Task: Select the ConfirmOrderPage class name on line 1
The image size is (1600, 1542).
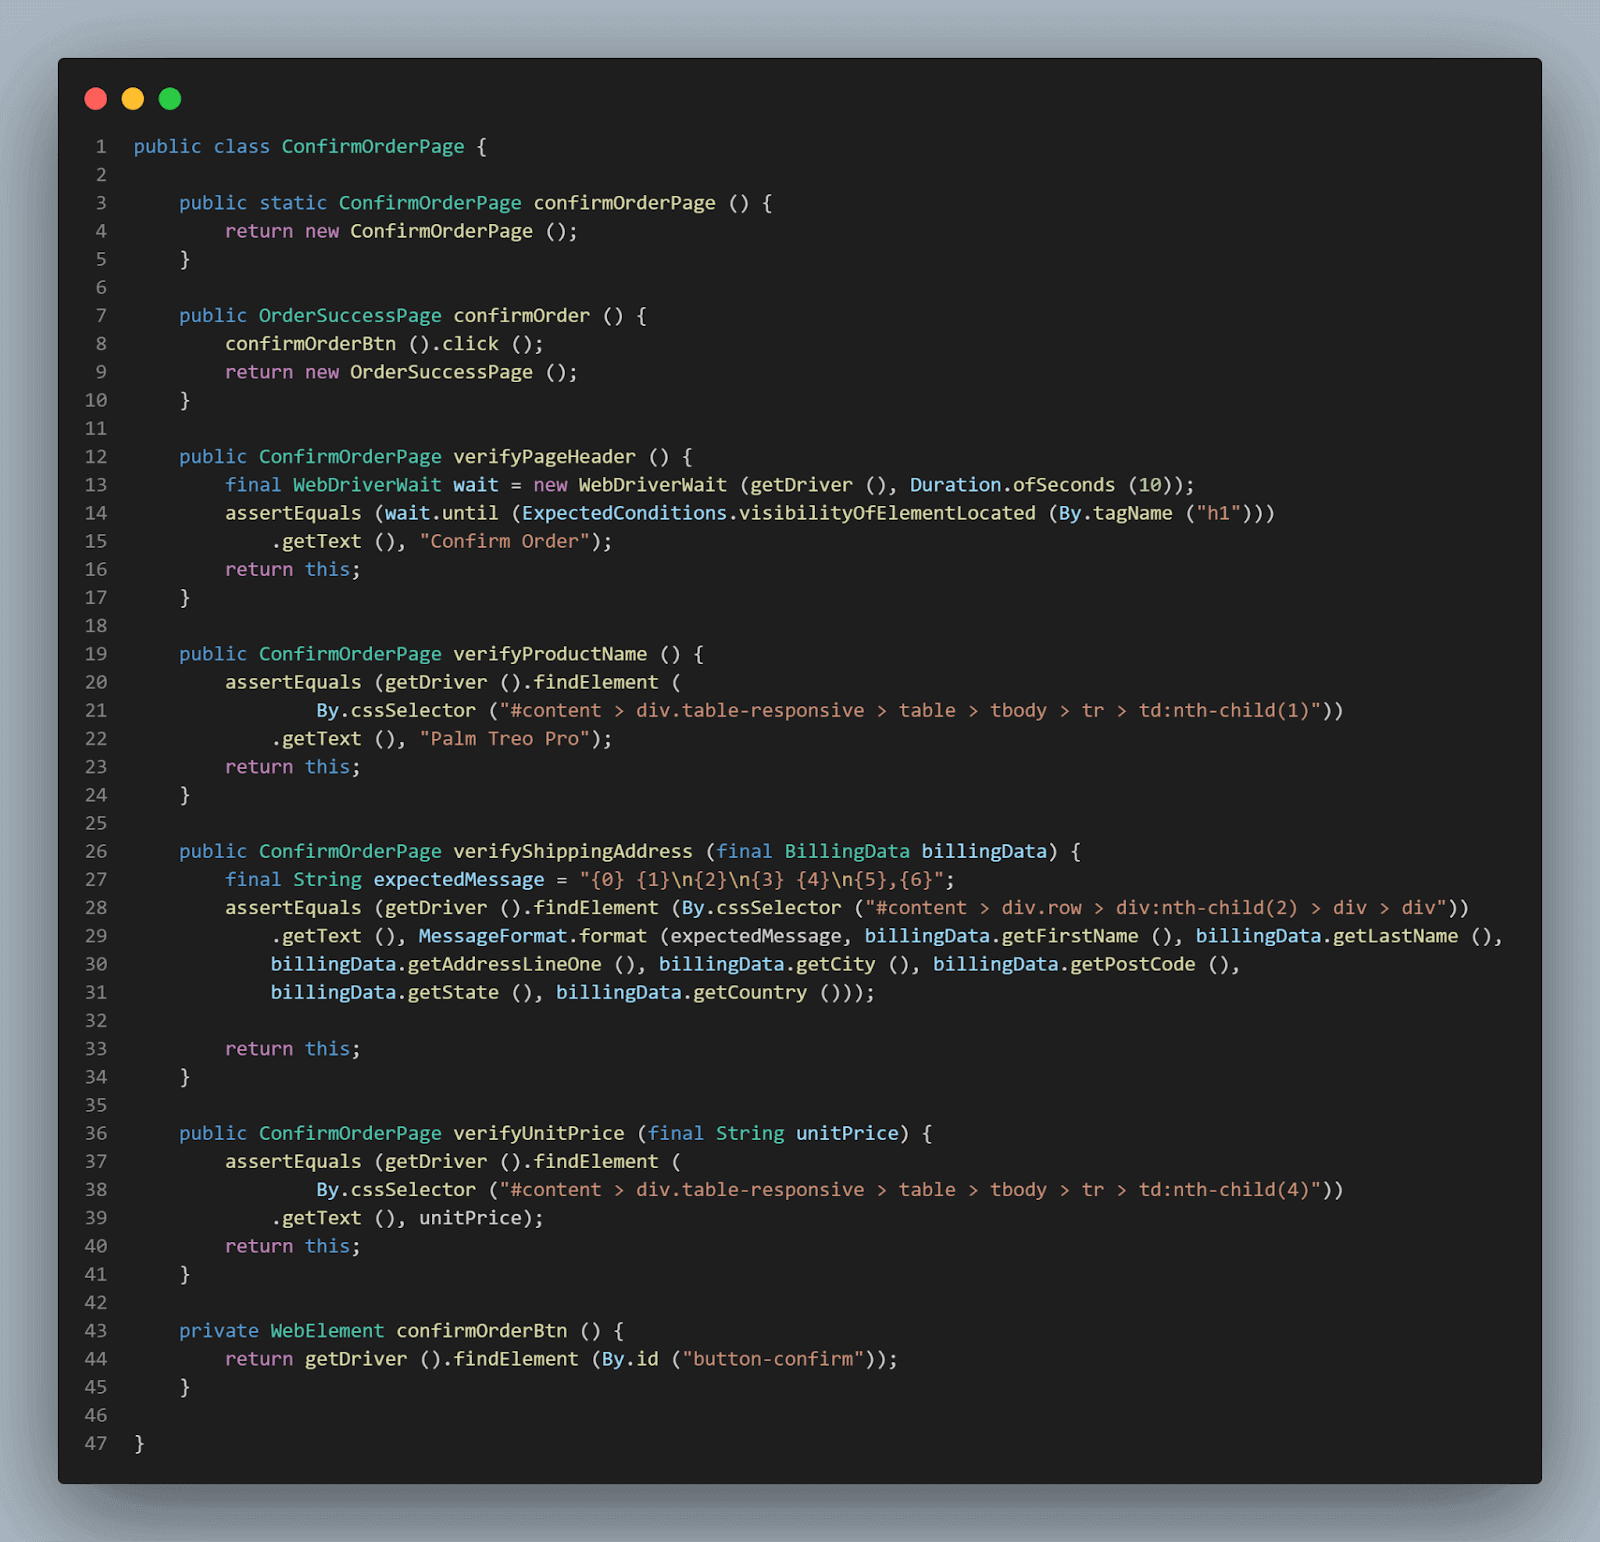Action: click(x=370, y=146)
